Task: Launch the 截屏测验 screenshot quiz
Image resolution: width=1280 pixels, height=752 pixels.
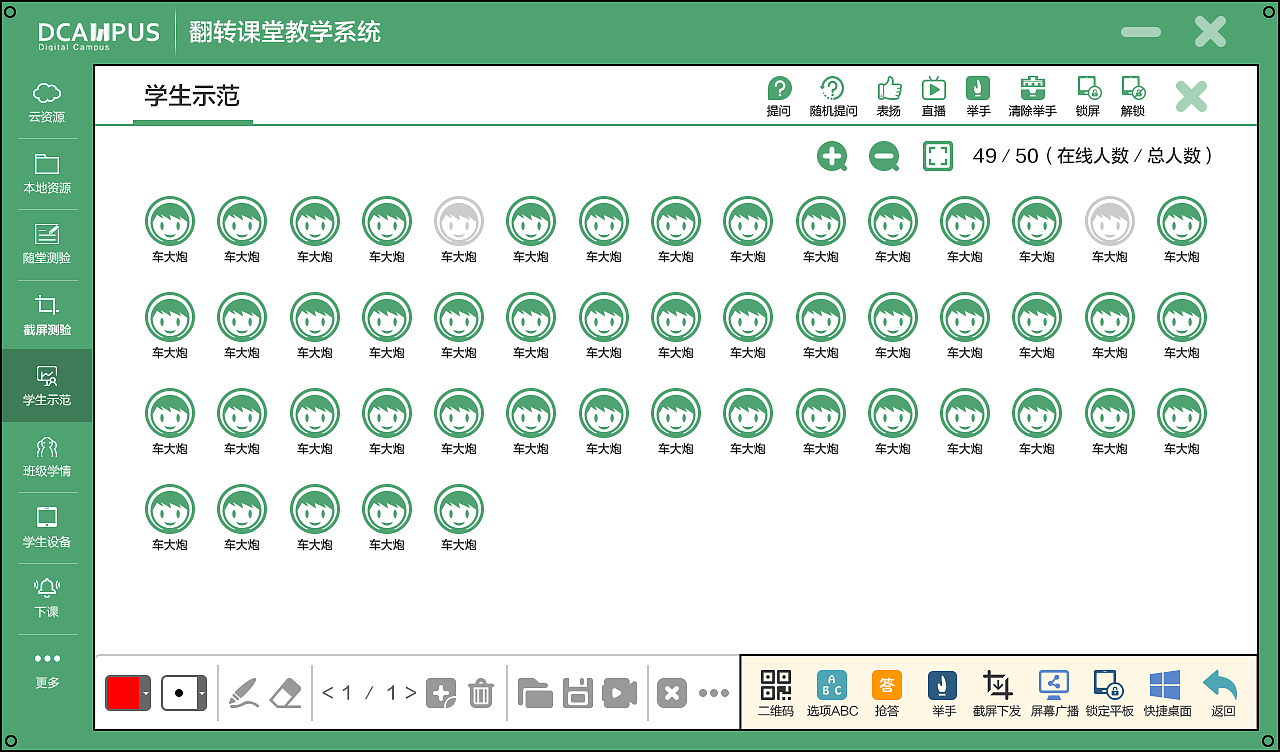Action: pos(47,316)
